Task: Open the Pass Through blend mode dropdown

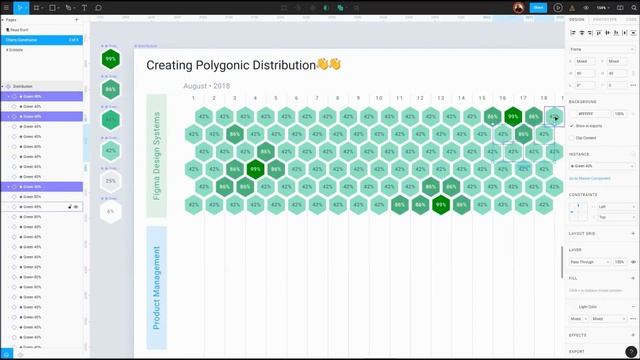Action: (x=589, y=262)
